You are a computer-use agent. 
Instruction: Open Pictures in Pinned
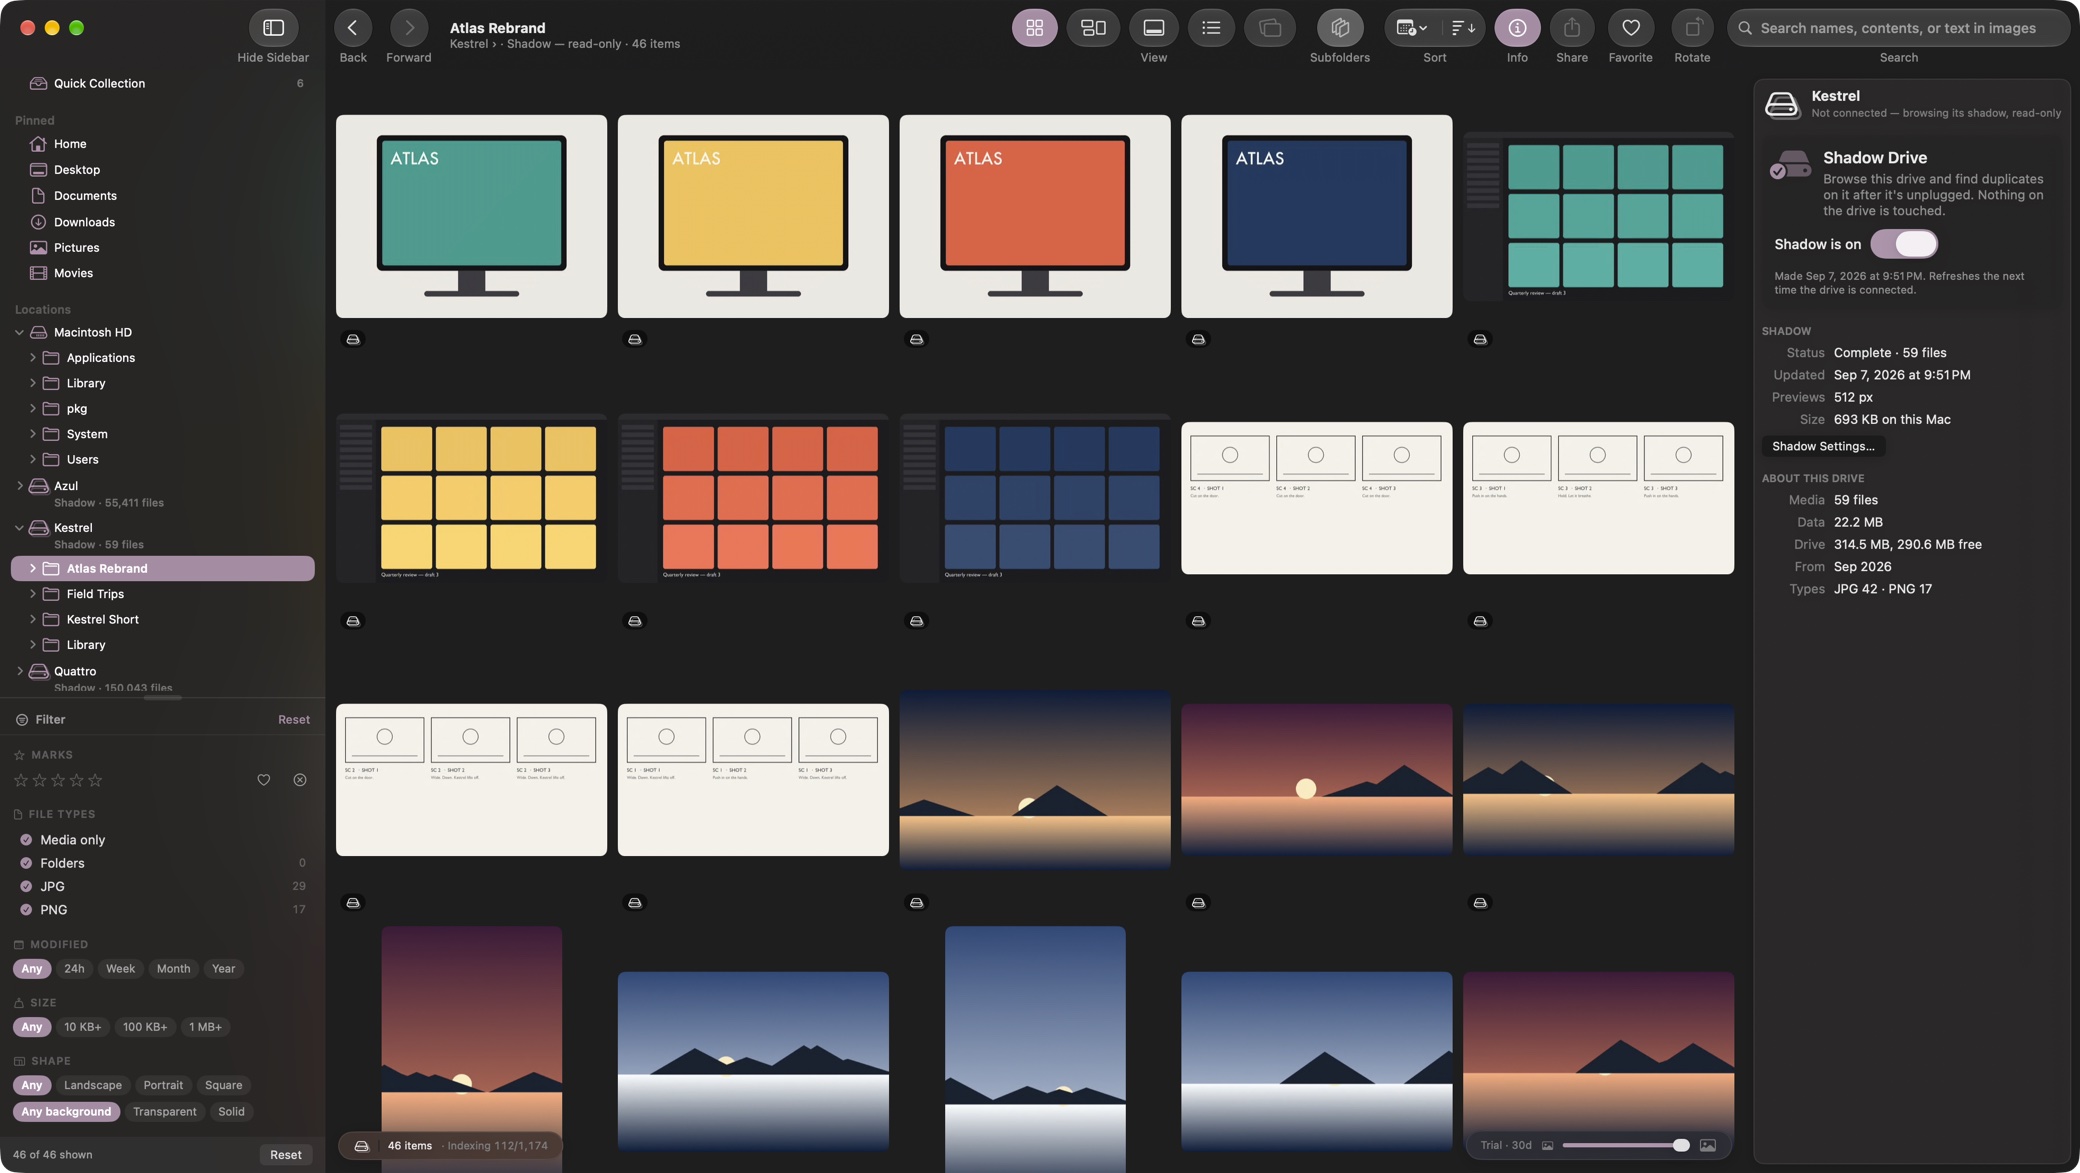(163, 248)
